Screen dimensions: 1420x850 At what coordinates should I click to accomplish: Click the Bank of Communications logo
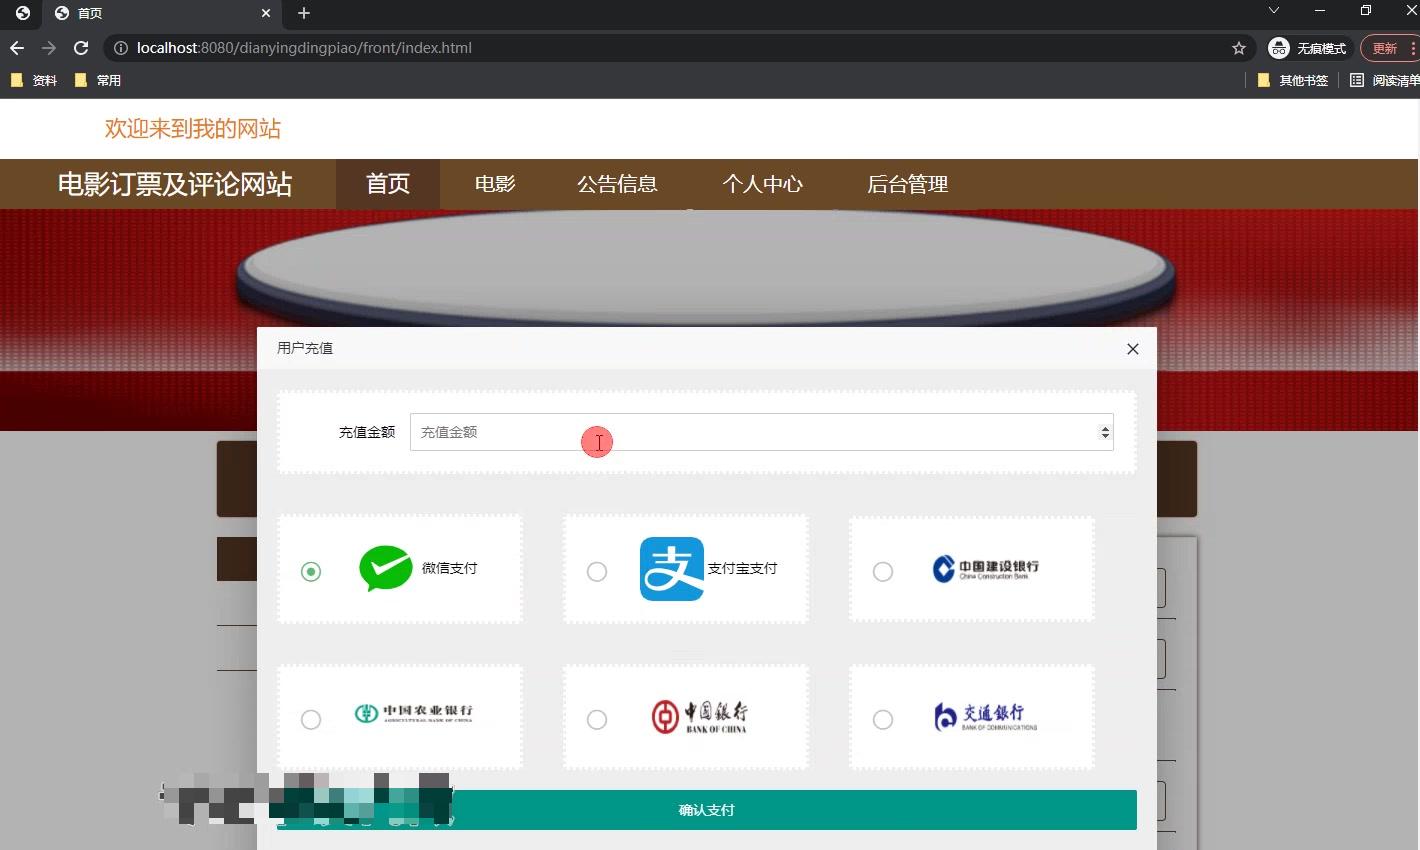(x=985, y=716)
